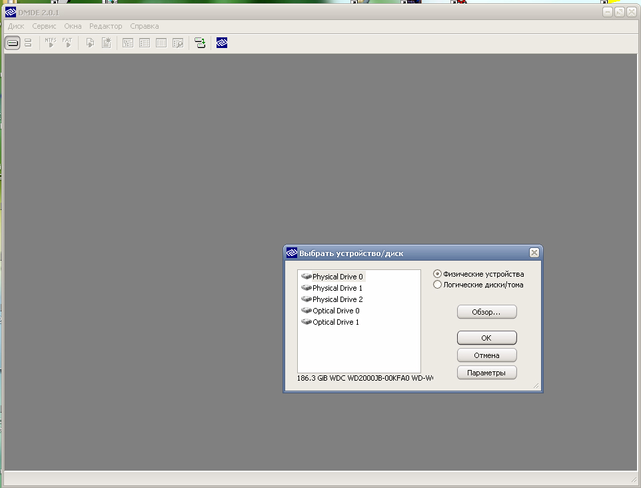Click the blue DMDE logo toolbar icon
Viewport: 641px width, 488px height.
point(222,43)
